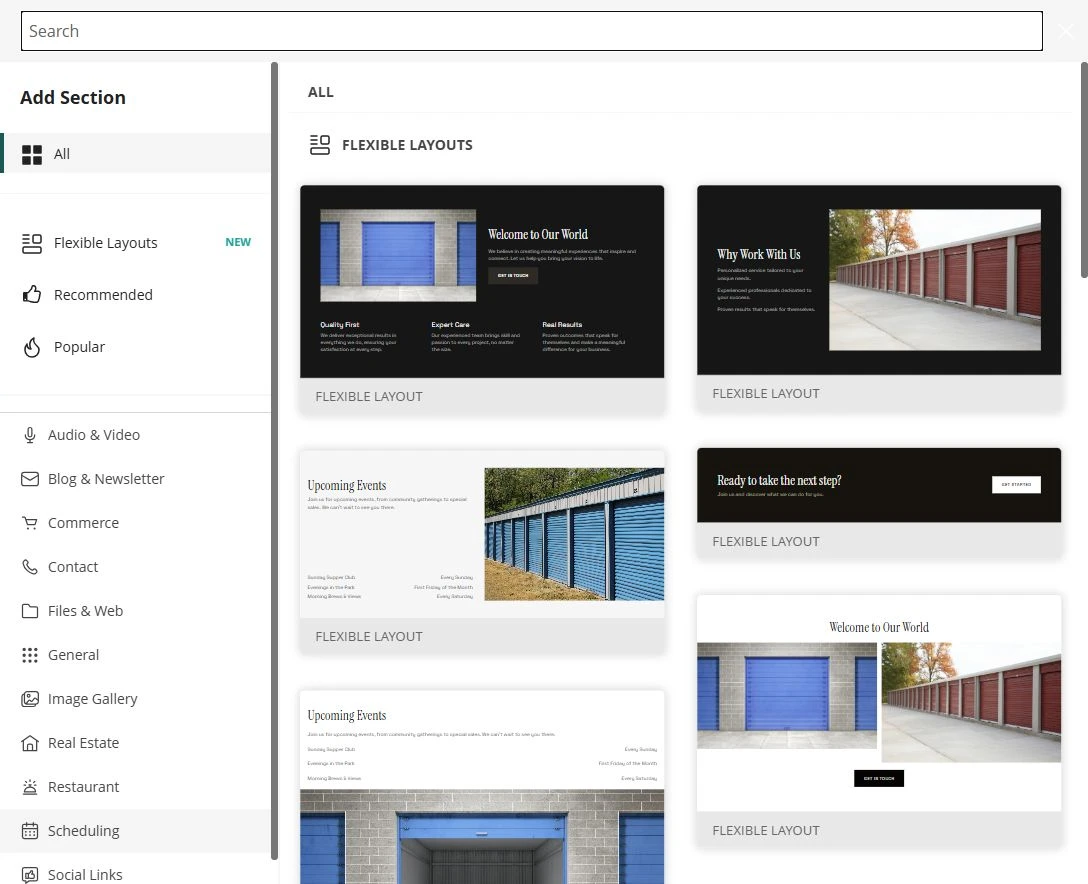Click the Flexible Layouts sidebar icon
The height and width of the screenshot is (884, 1088).
click(32, 244)
